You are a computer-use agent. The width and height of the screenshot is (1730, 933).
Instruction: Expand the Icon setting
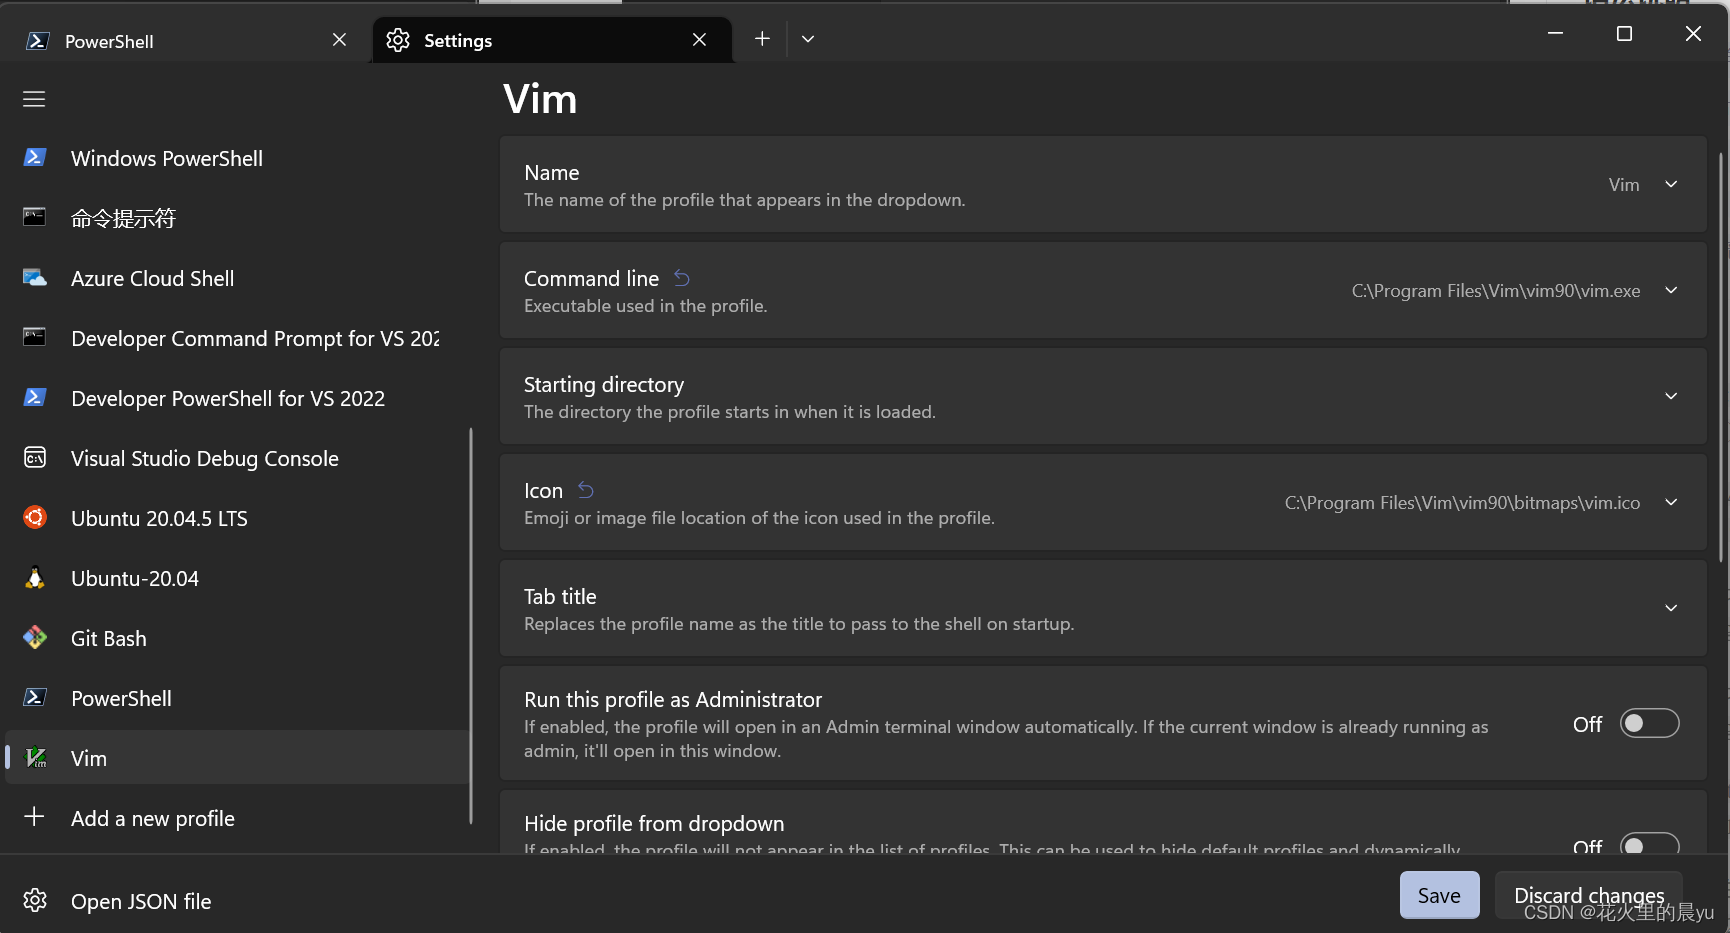tap(1671, 502)
